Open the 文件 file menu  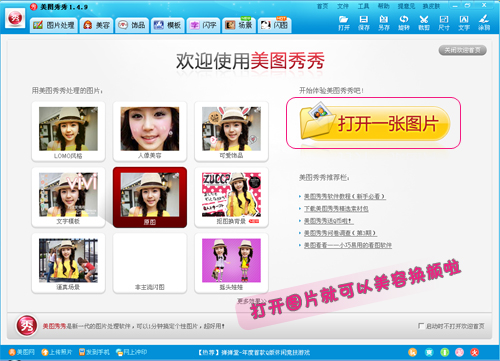click(x=343, y=6)
